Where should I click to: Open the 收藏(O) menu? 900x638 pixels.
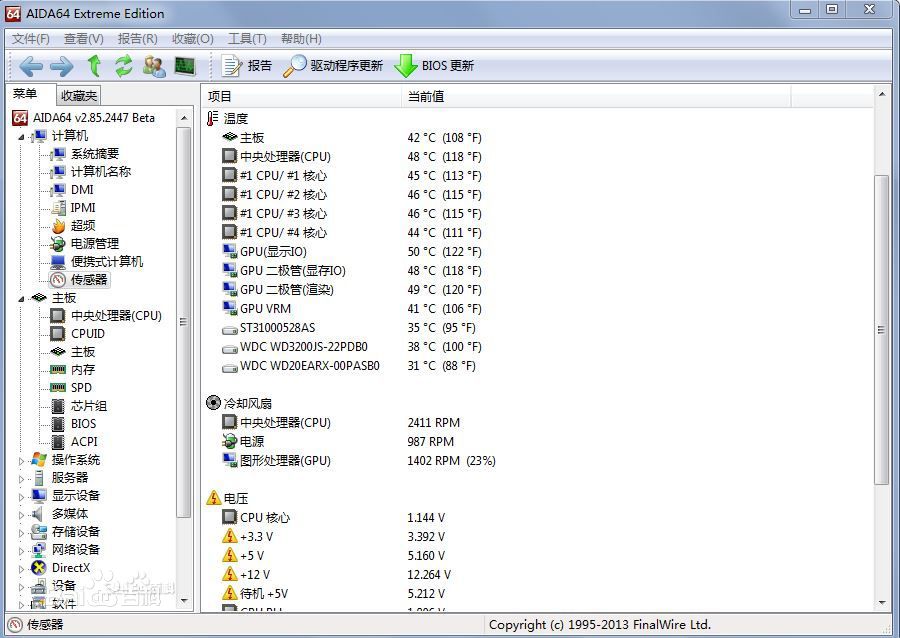(192, 38)
